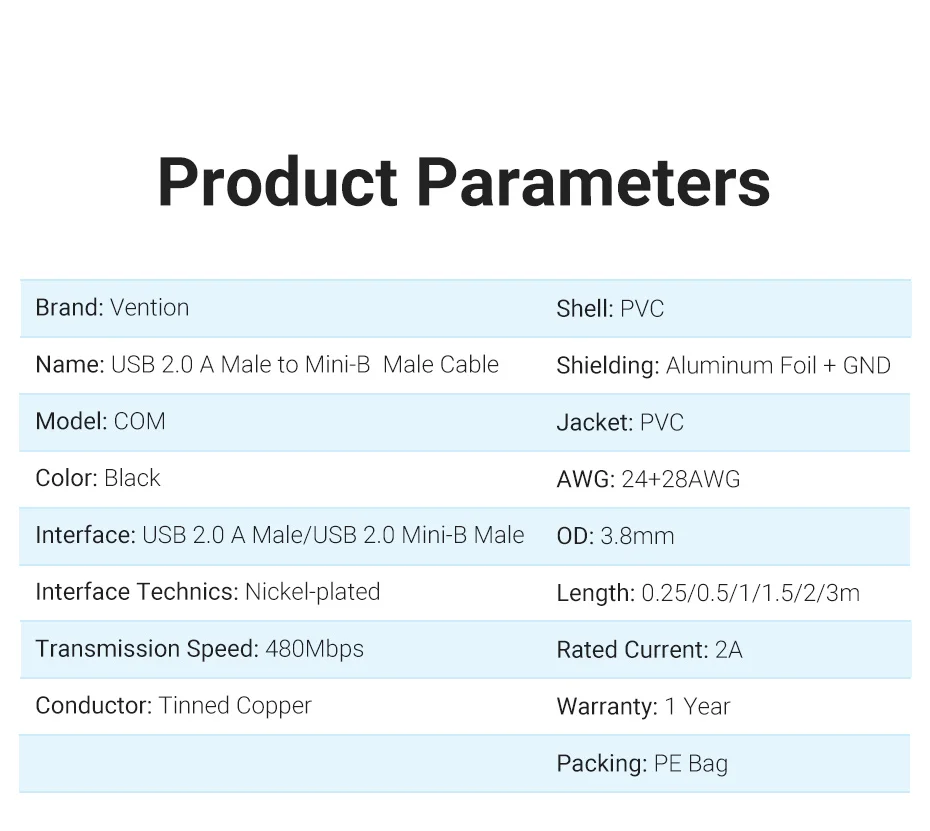Select the 'Interface:' USB 2.0 A Male/Mini-B row
930x831 pixels.
(x=280, y=535)
